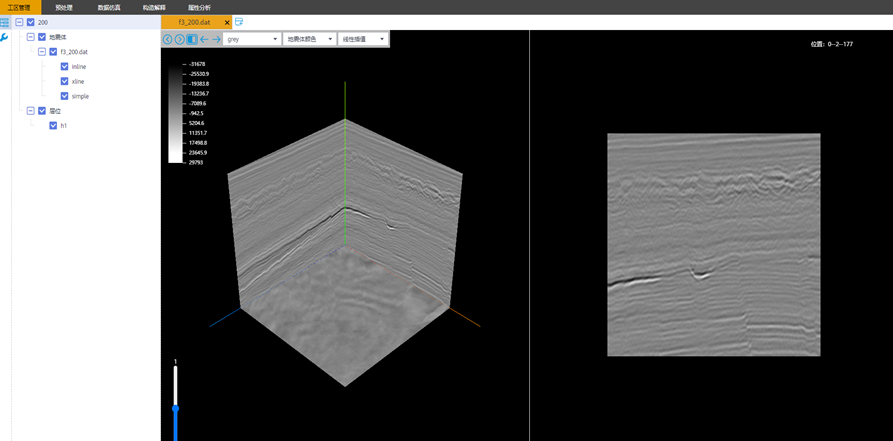
Task: Open the 线性插值 interpolation dropdown
Action: pyautogui.click(x=363, y=39)
